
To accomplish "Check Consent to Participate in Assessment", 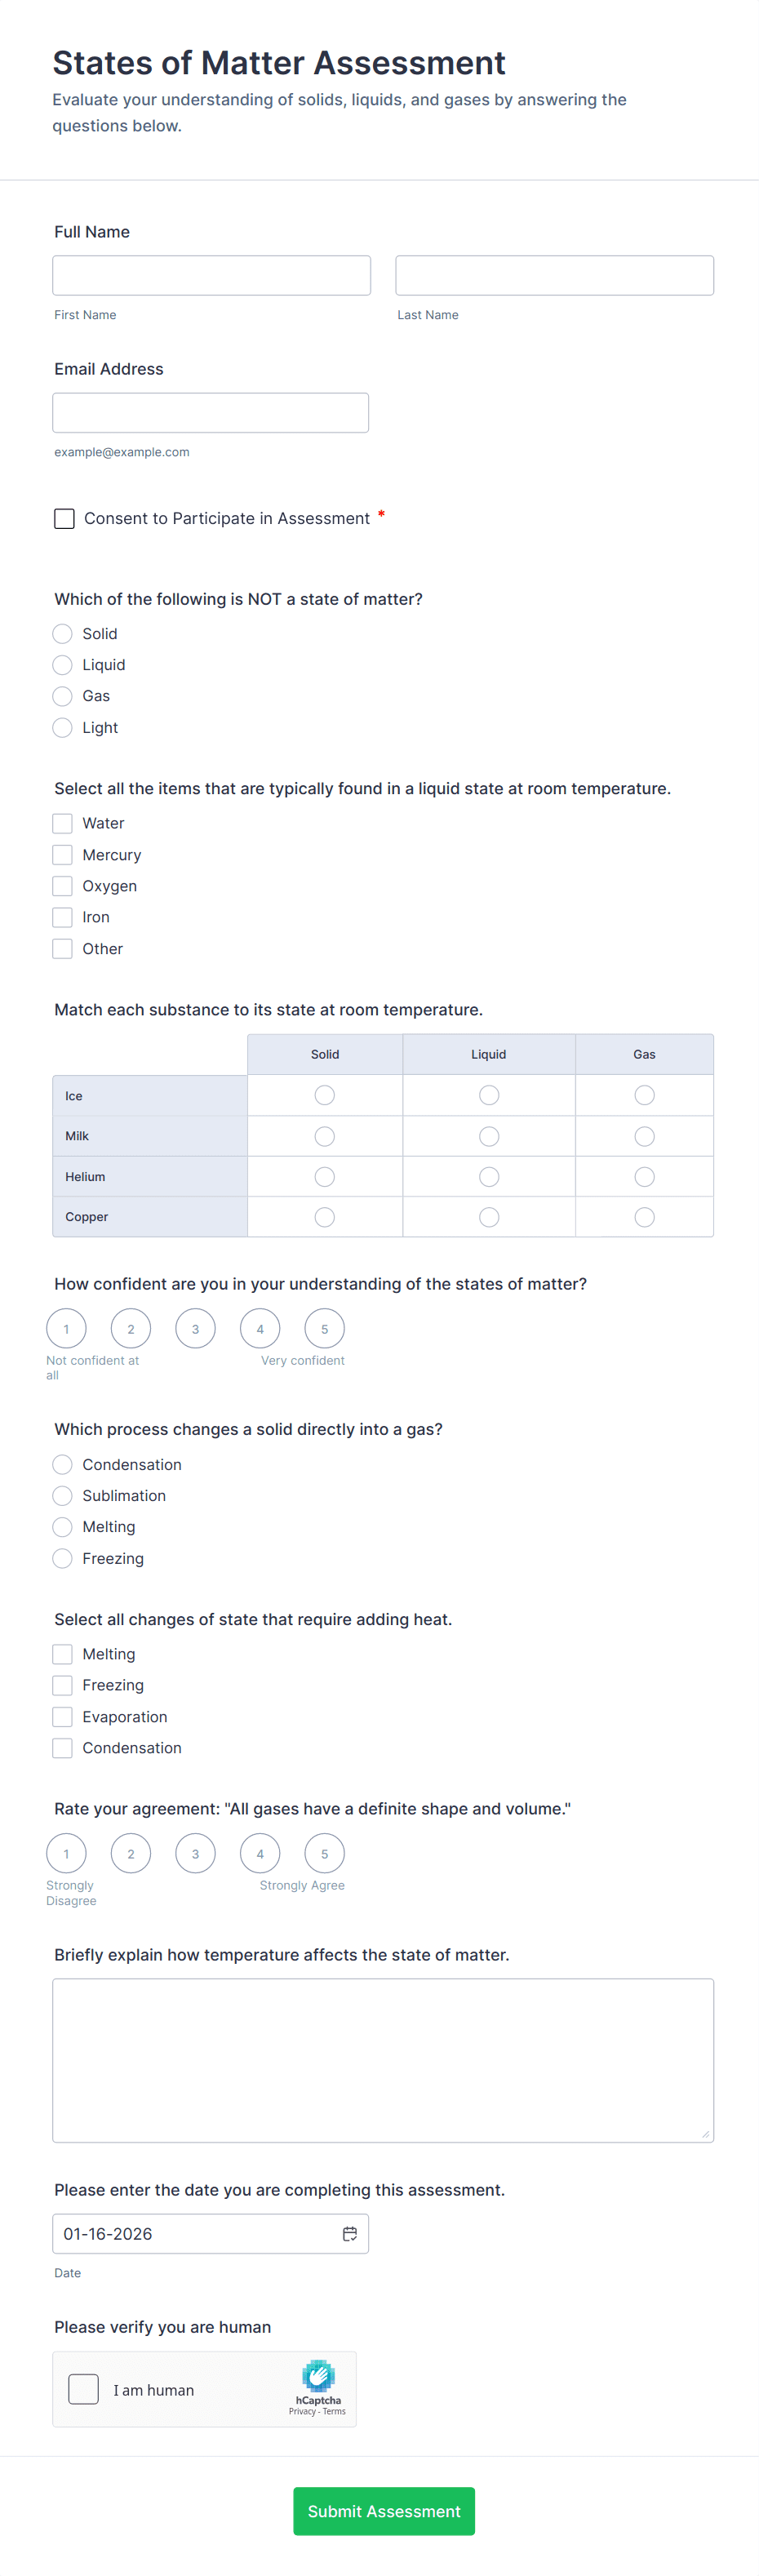I will [64, 518].
